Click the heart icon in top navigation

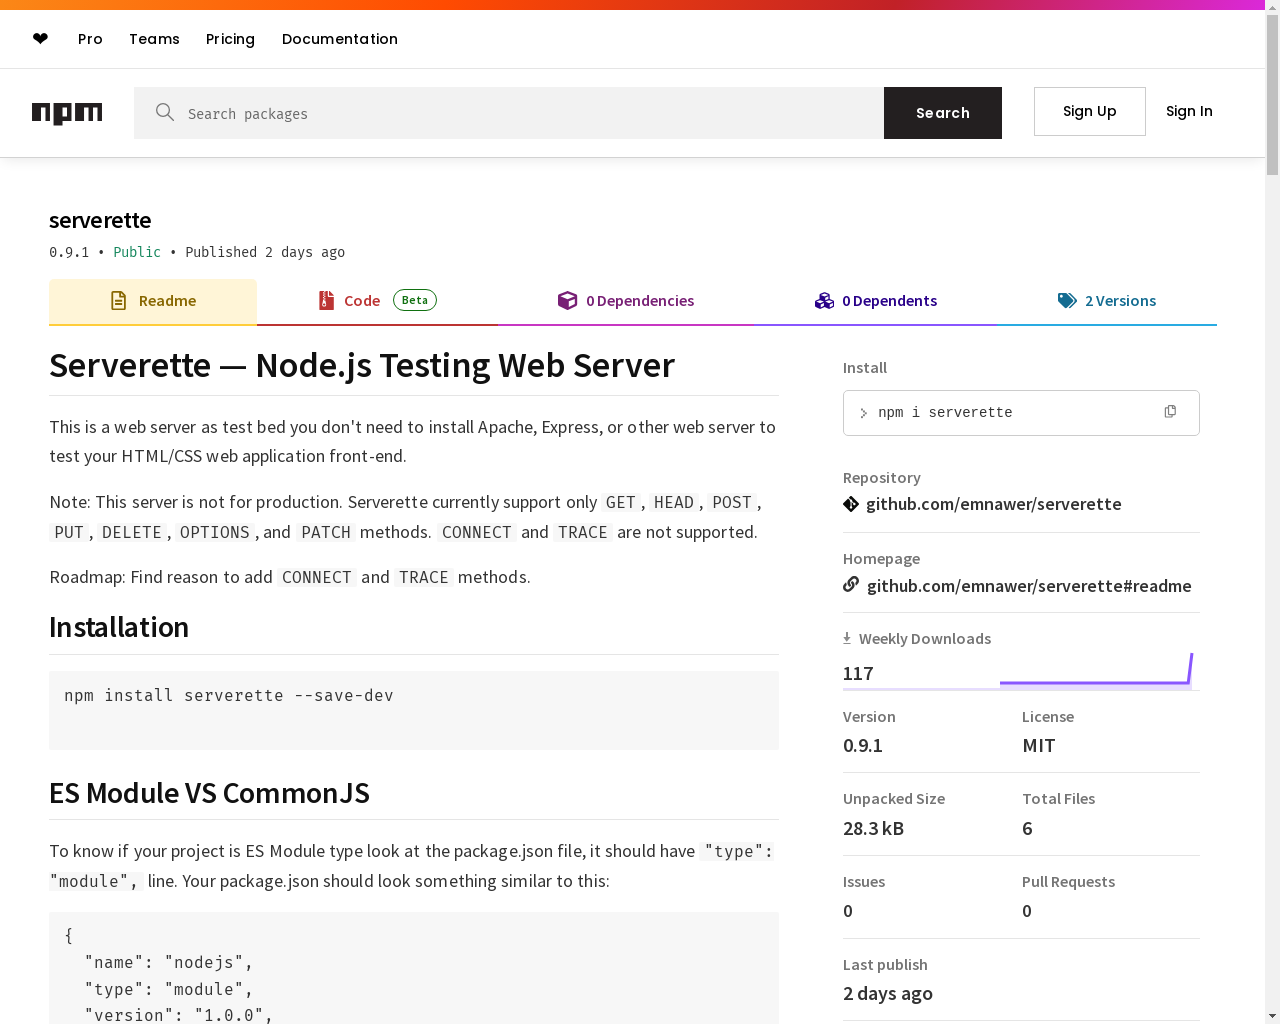pyautogui.click(x=40, y=39)
